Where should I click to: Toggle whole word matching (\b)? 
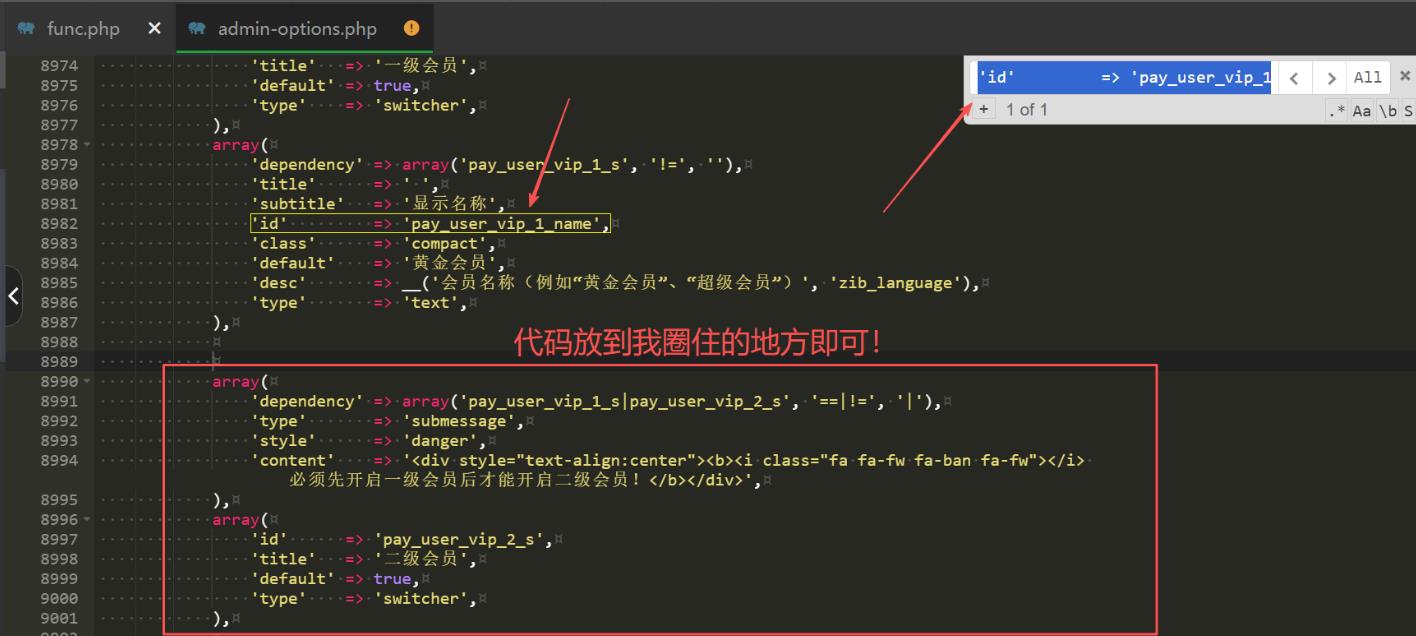1387,110
